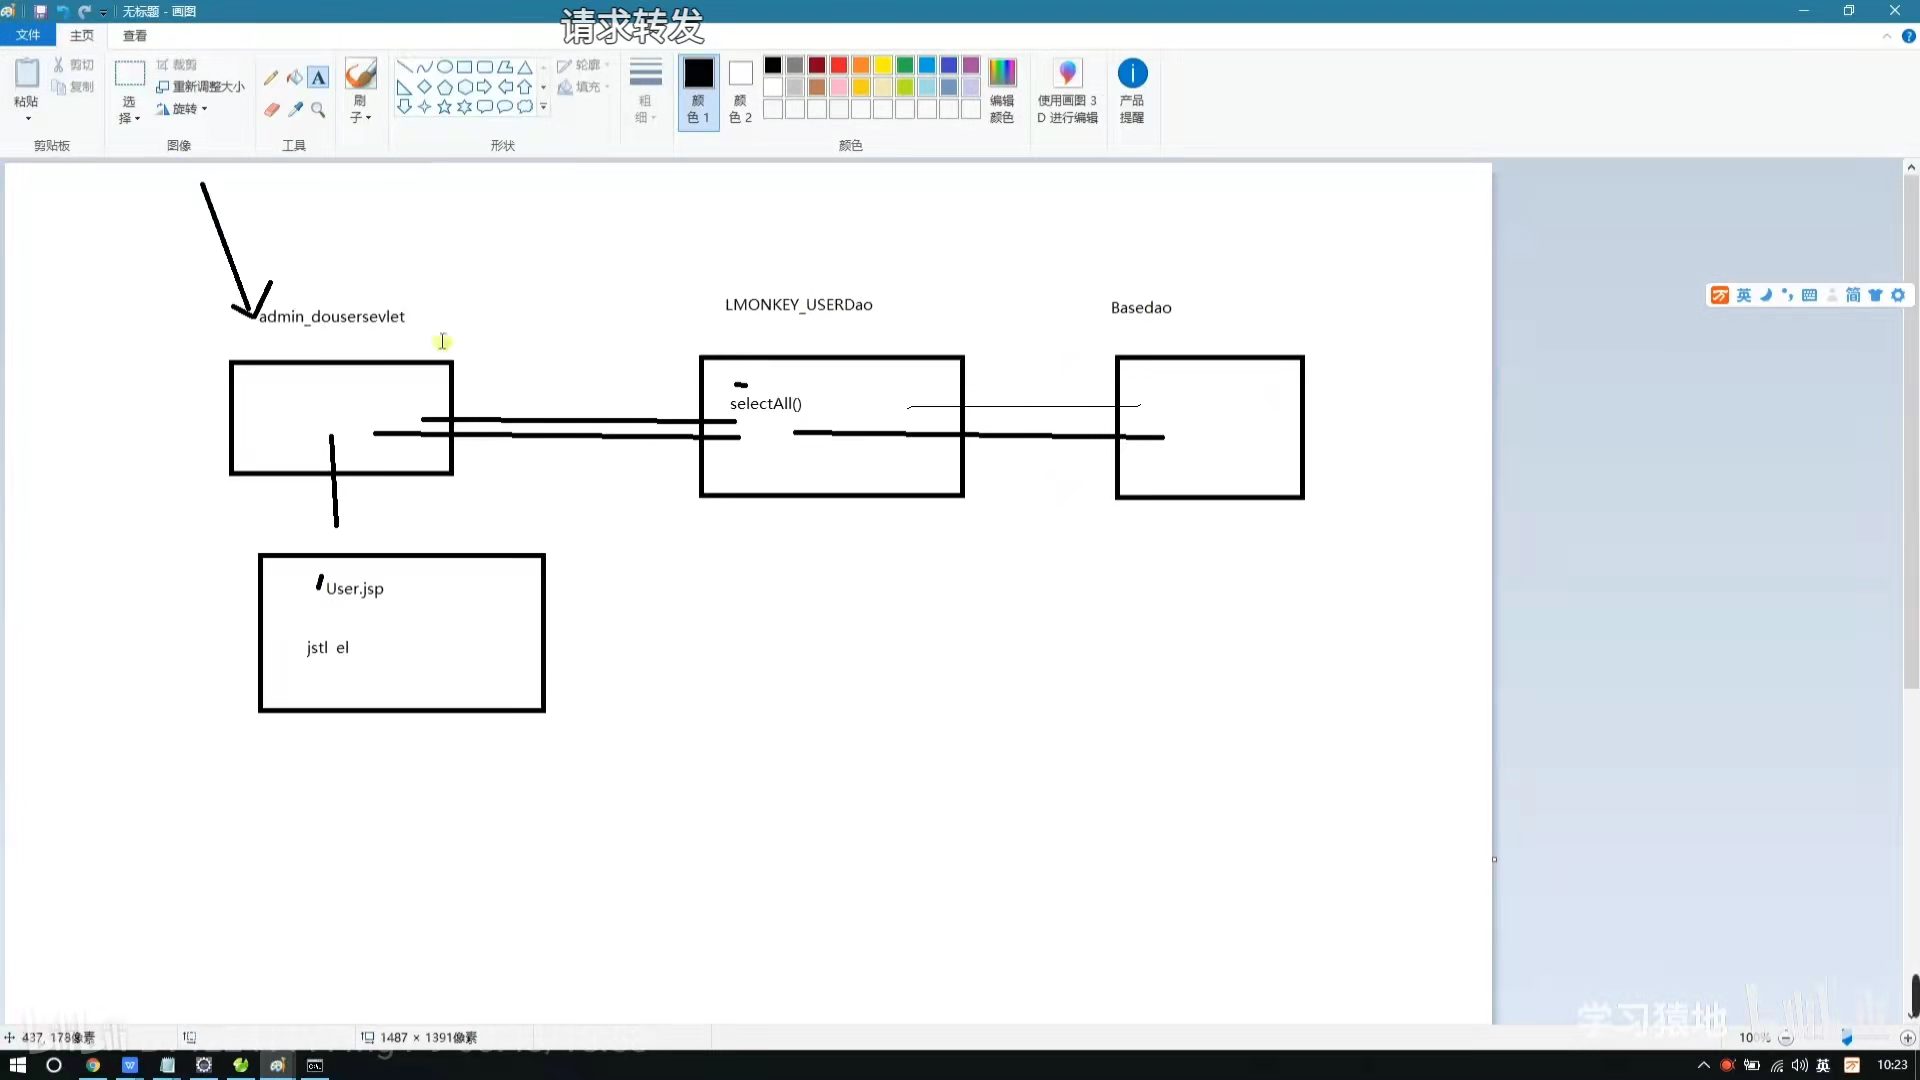Click the Paste clipboard icon
The height and width of the screenshot is (1080, 1920).
(x=26, y=74)
